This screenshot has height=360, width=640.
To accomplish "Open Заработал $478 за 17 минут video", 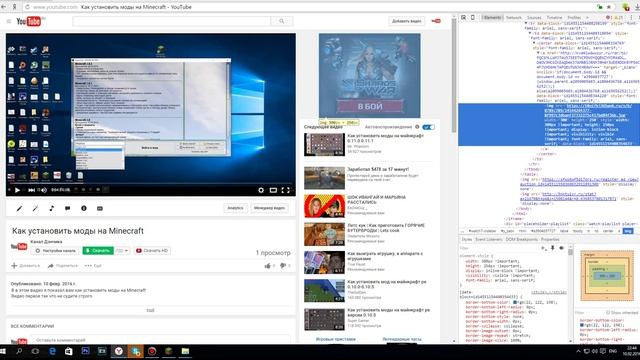I will point(378,169).
